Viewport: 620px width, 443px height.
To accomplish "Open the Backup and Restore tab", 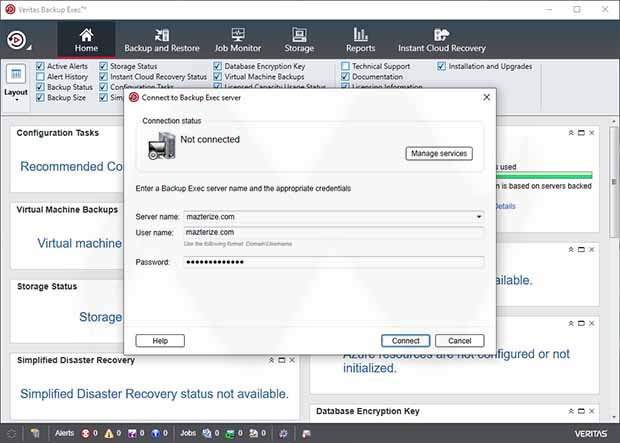I will (x=162, y=40).
